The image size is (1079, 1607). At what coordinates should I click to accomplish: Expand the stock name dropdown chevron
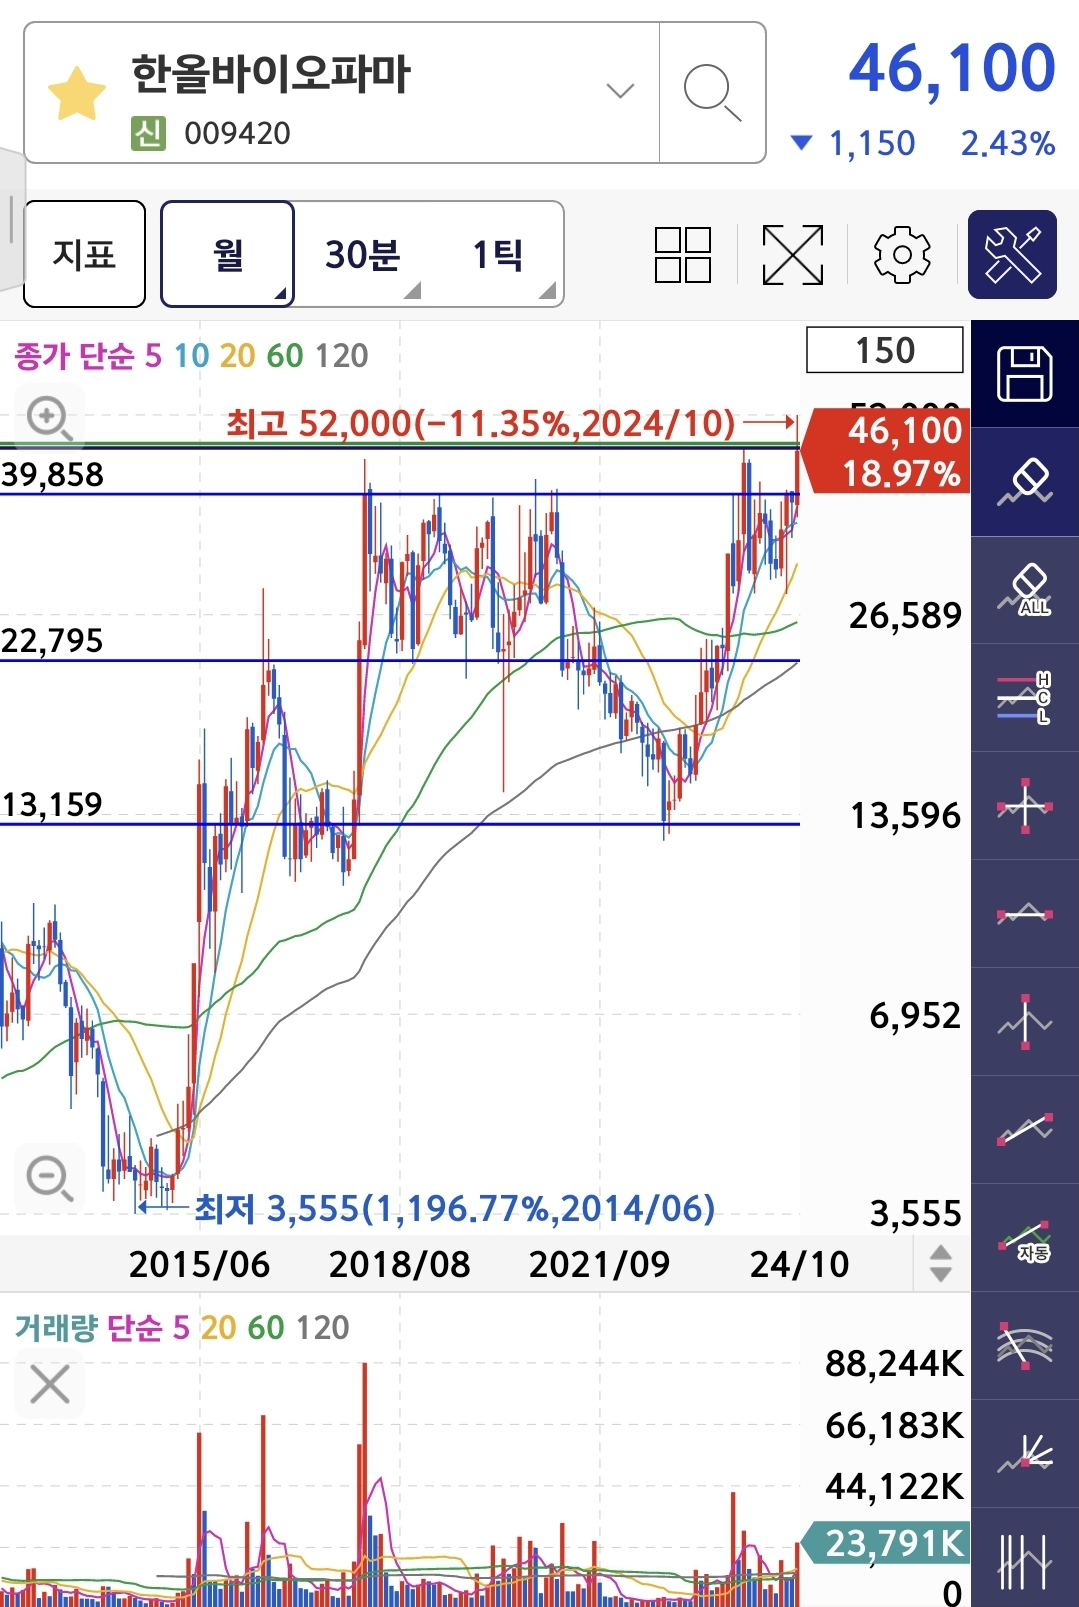point(620,91)
